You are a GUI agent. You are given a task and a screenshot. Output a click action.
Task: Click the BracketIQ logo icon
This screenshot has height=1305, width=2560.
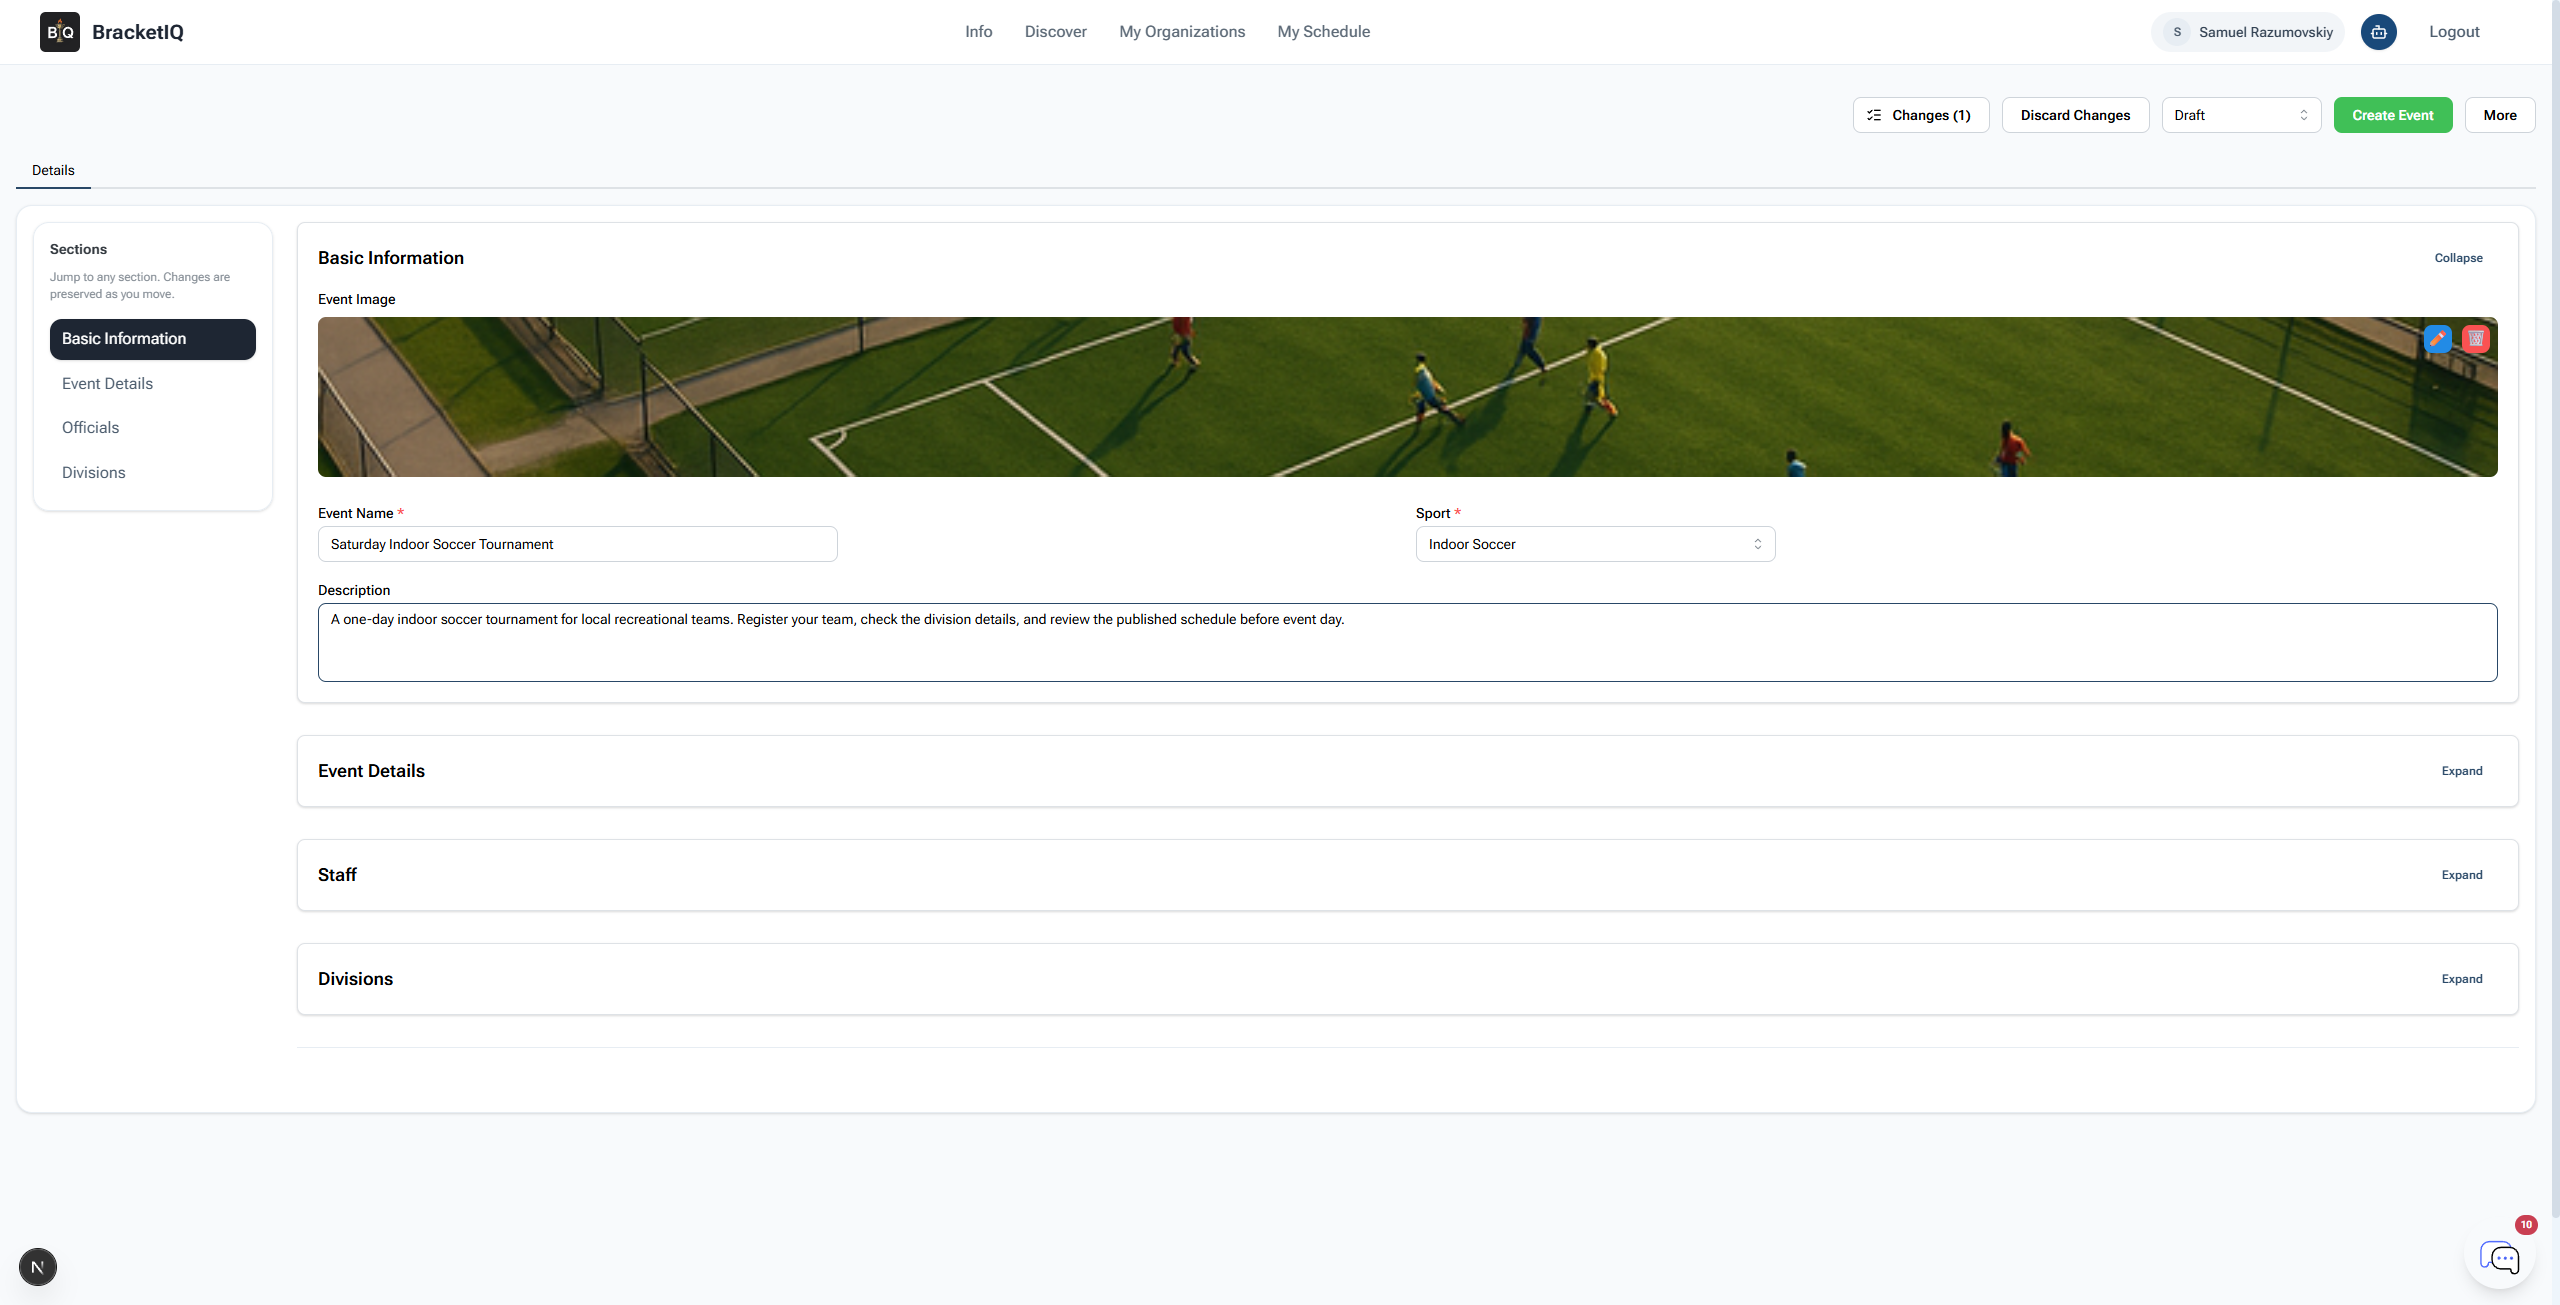pos(60,32)
